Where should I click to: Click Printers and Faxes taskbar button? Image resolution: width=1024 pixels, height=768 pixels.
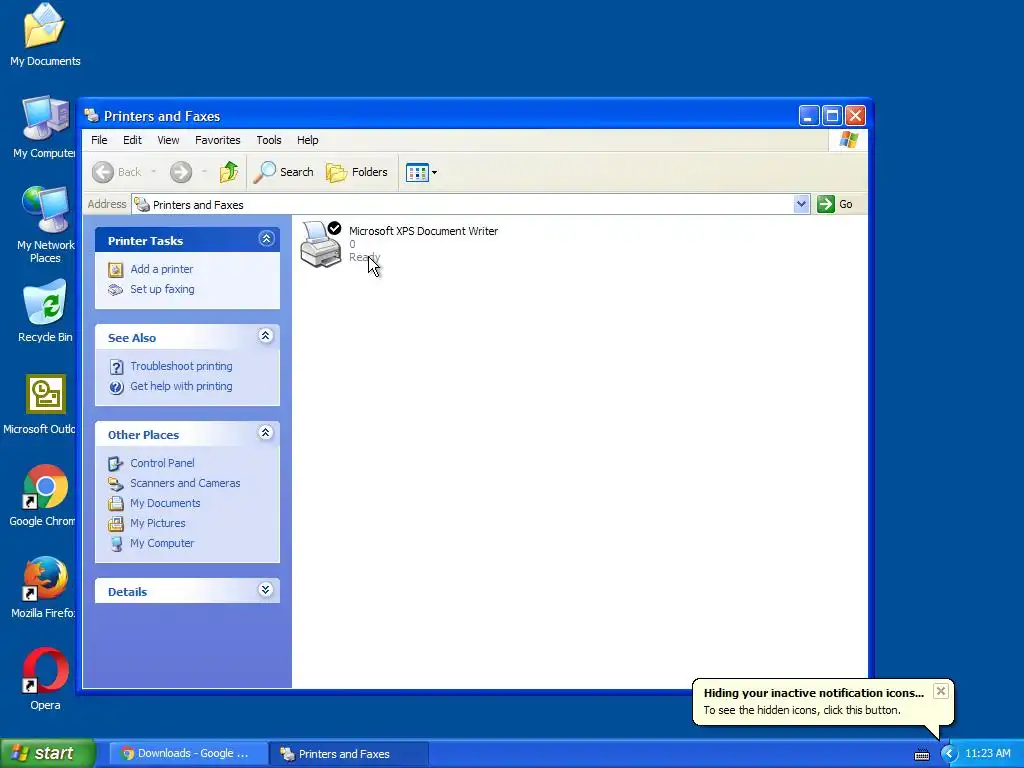pyautogui.click(x=348, y=754)
